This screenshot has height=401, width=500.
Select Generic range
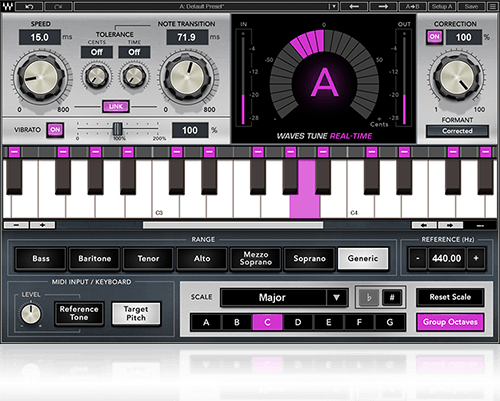(x=363, y=258)
